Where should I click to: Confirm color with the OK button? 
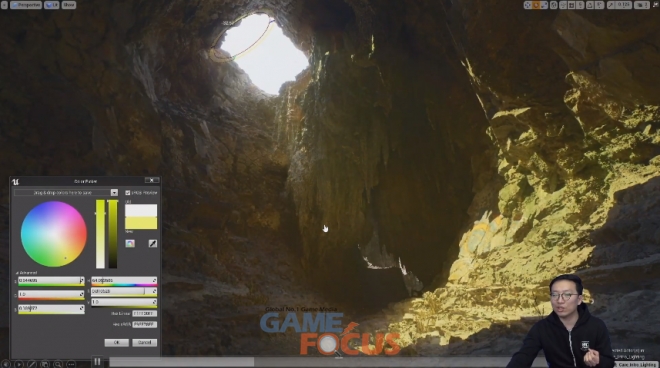pos(117,342)
